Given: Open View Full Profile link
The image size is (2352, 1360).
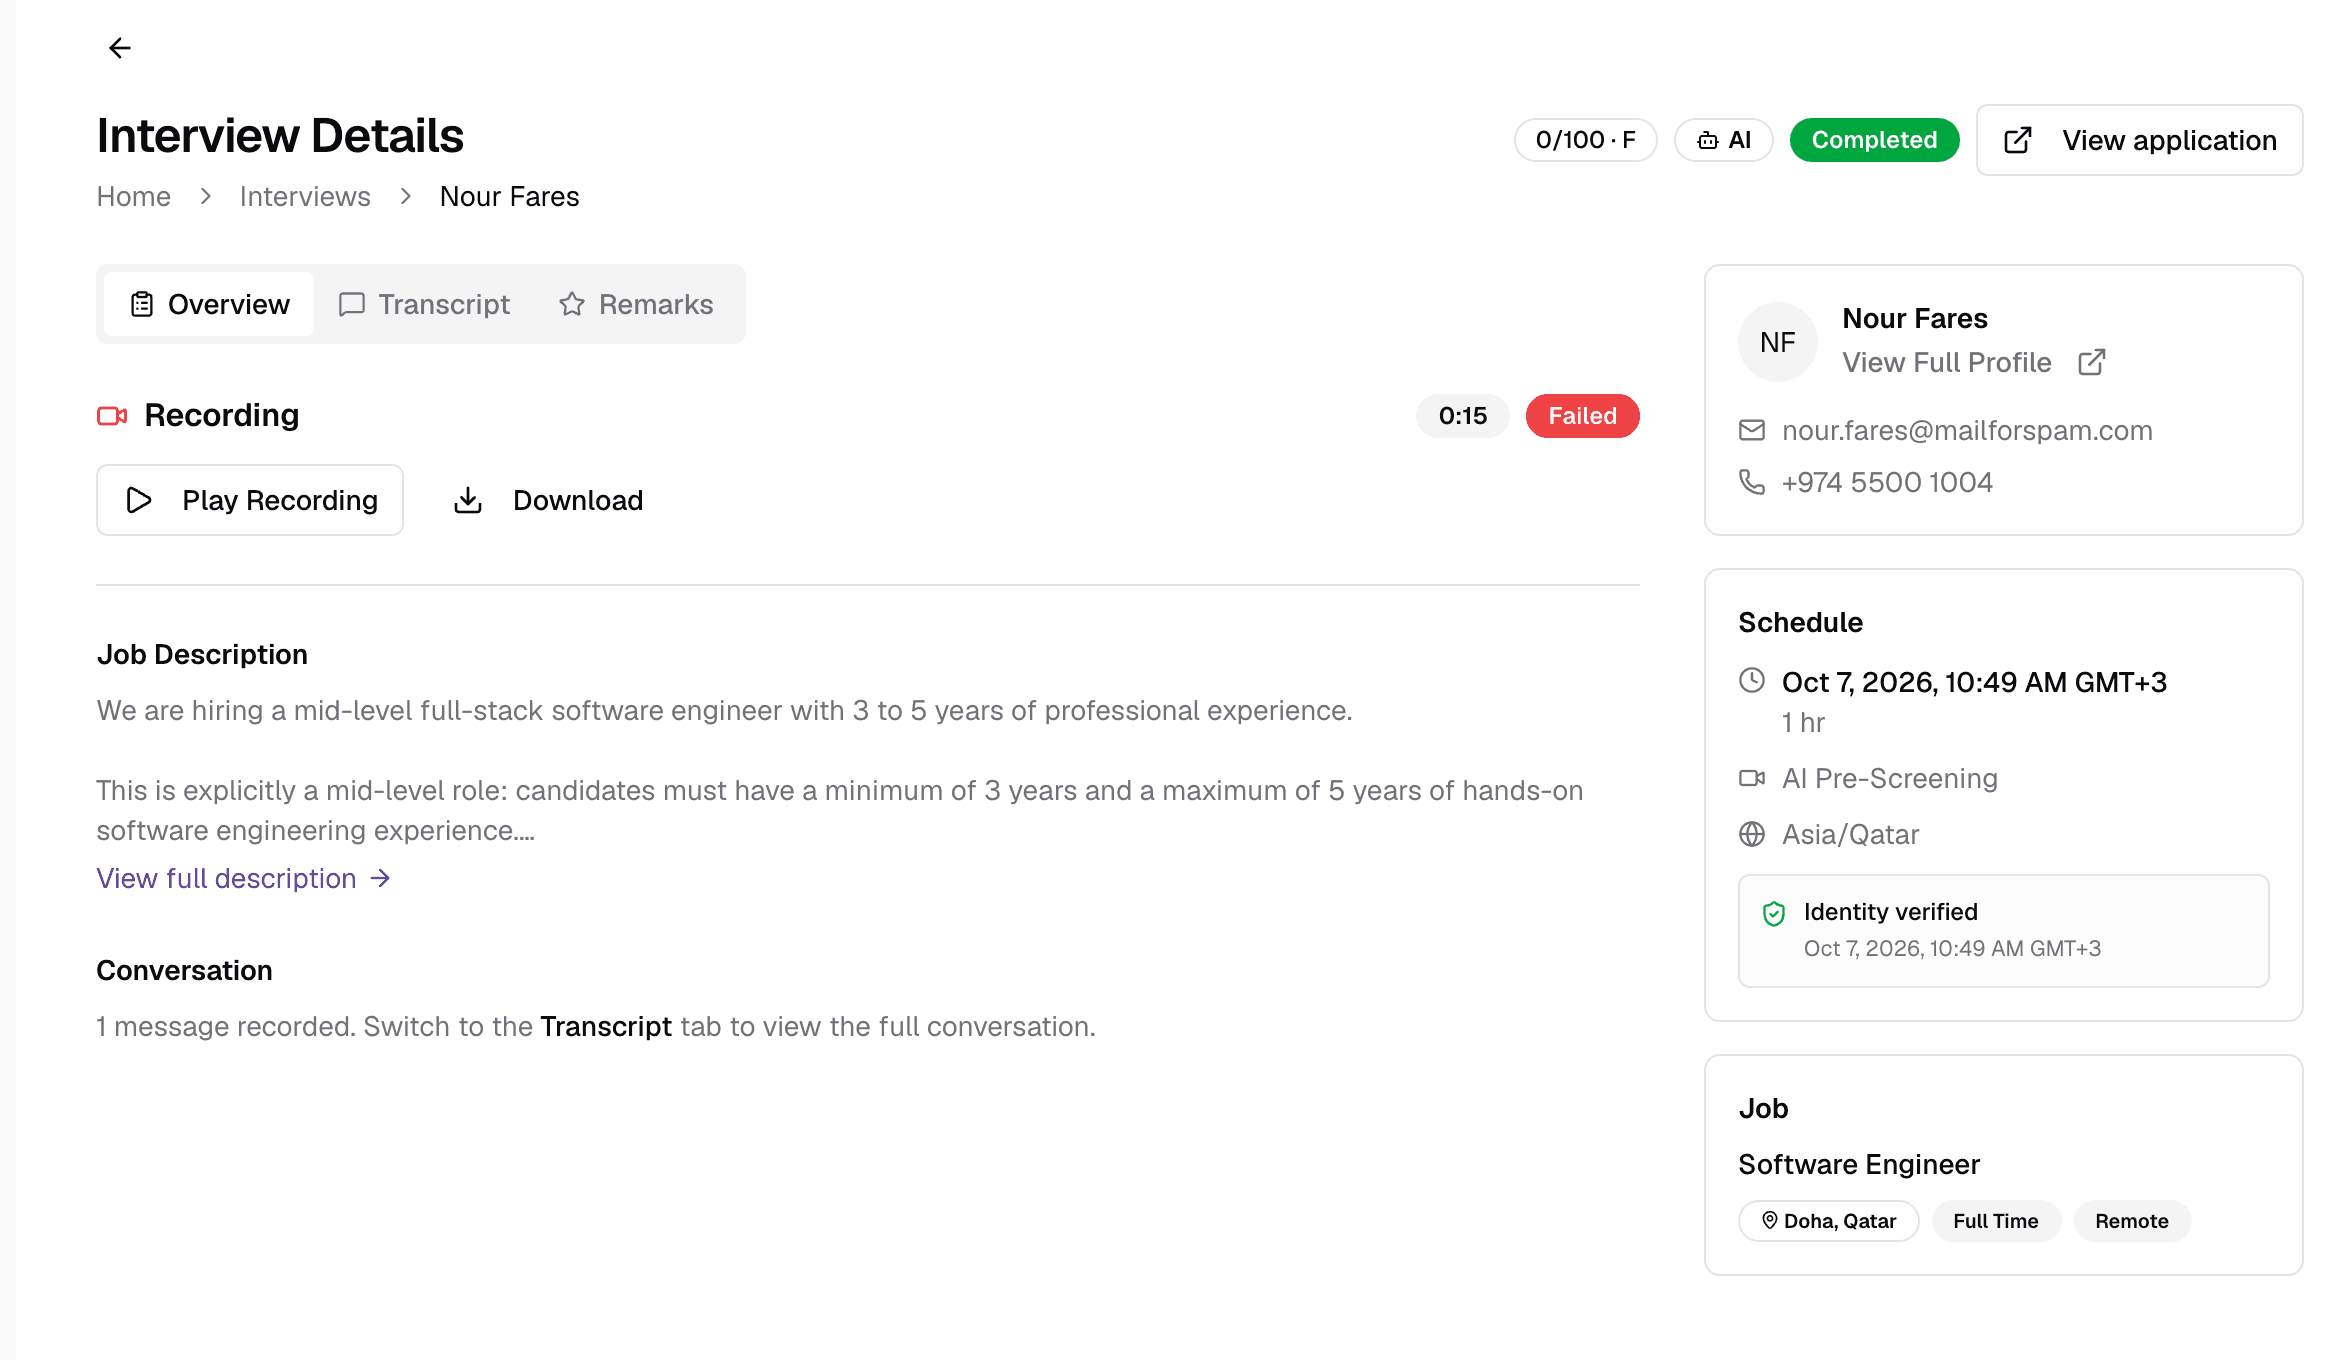Looking at the screenshot, I should [x=1947, y=362].
